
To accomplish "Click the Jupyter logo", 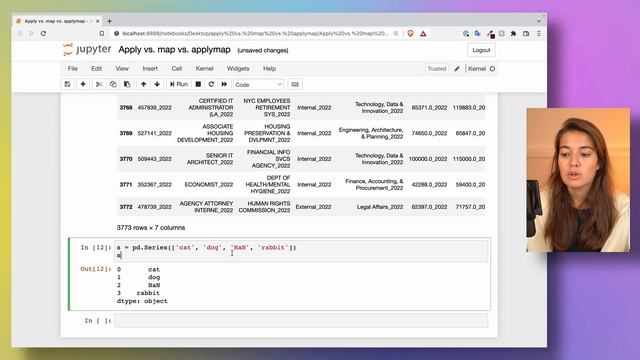I will 87,50.
